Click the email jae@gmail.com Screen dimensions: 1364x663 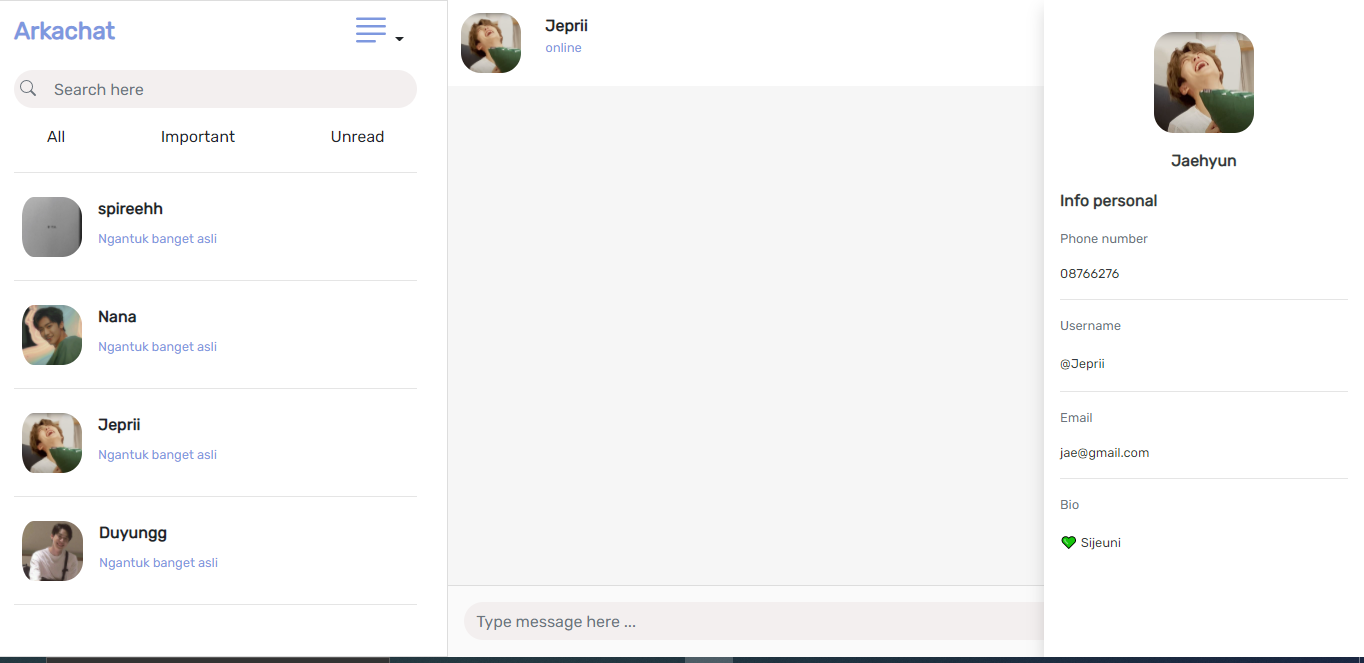(1104, 452)
